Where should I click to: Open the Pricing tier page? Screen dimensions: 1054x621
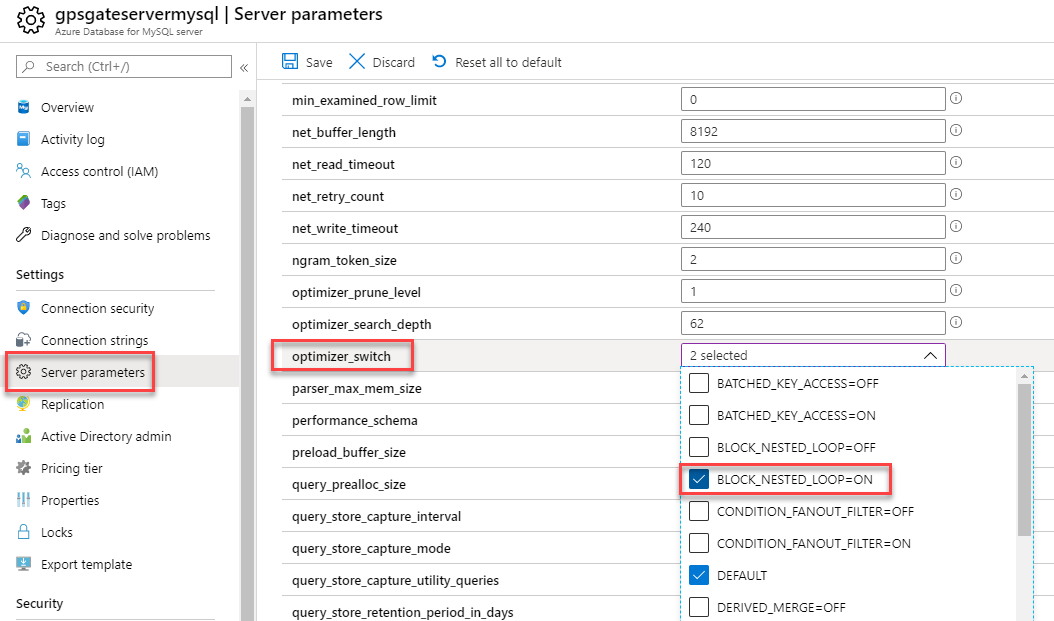72,468
